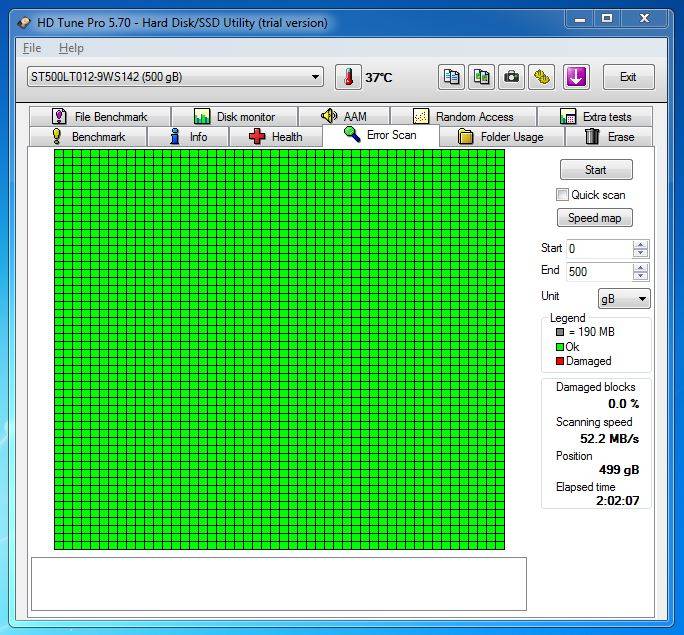
Task: Increase the Start value with up arrow
Action: (640, 245)
